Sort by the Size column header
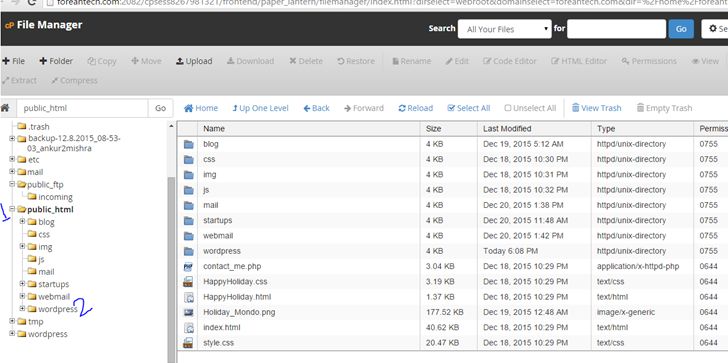Viewport: 728px width, 363px height. (x=449, y=129)
